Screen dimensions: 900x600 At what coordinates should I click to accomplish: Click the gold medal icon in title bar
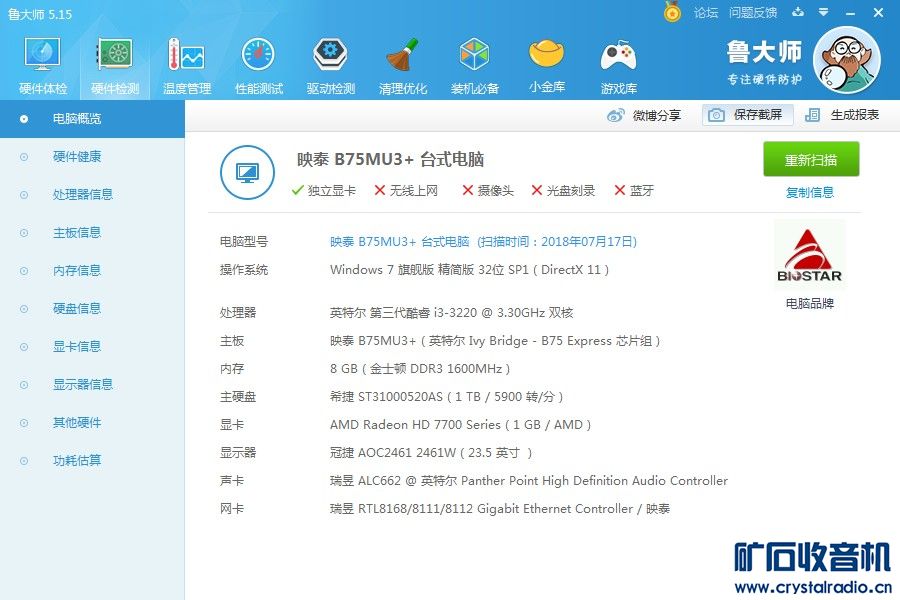(x=673, y=12)
